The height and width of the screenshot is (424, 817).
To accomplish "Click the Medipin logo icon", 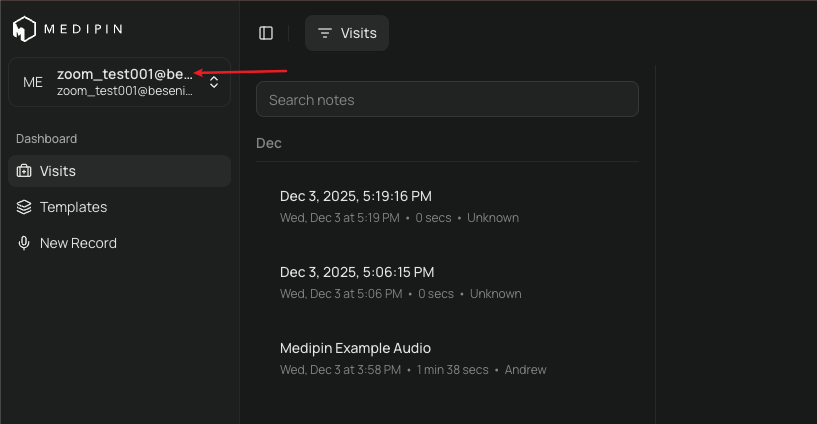I will [x=24, y=29].
